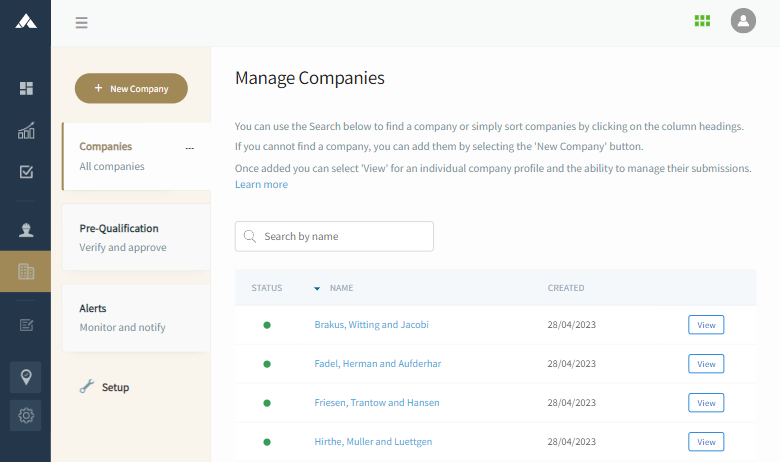Click created date of Fadel row

[x=572, y=364]
